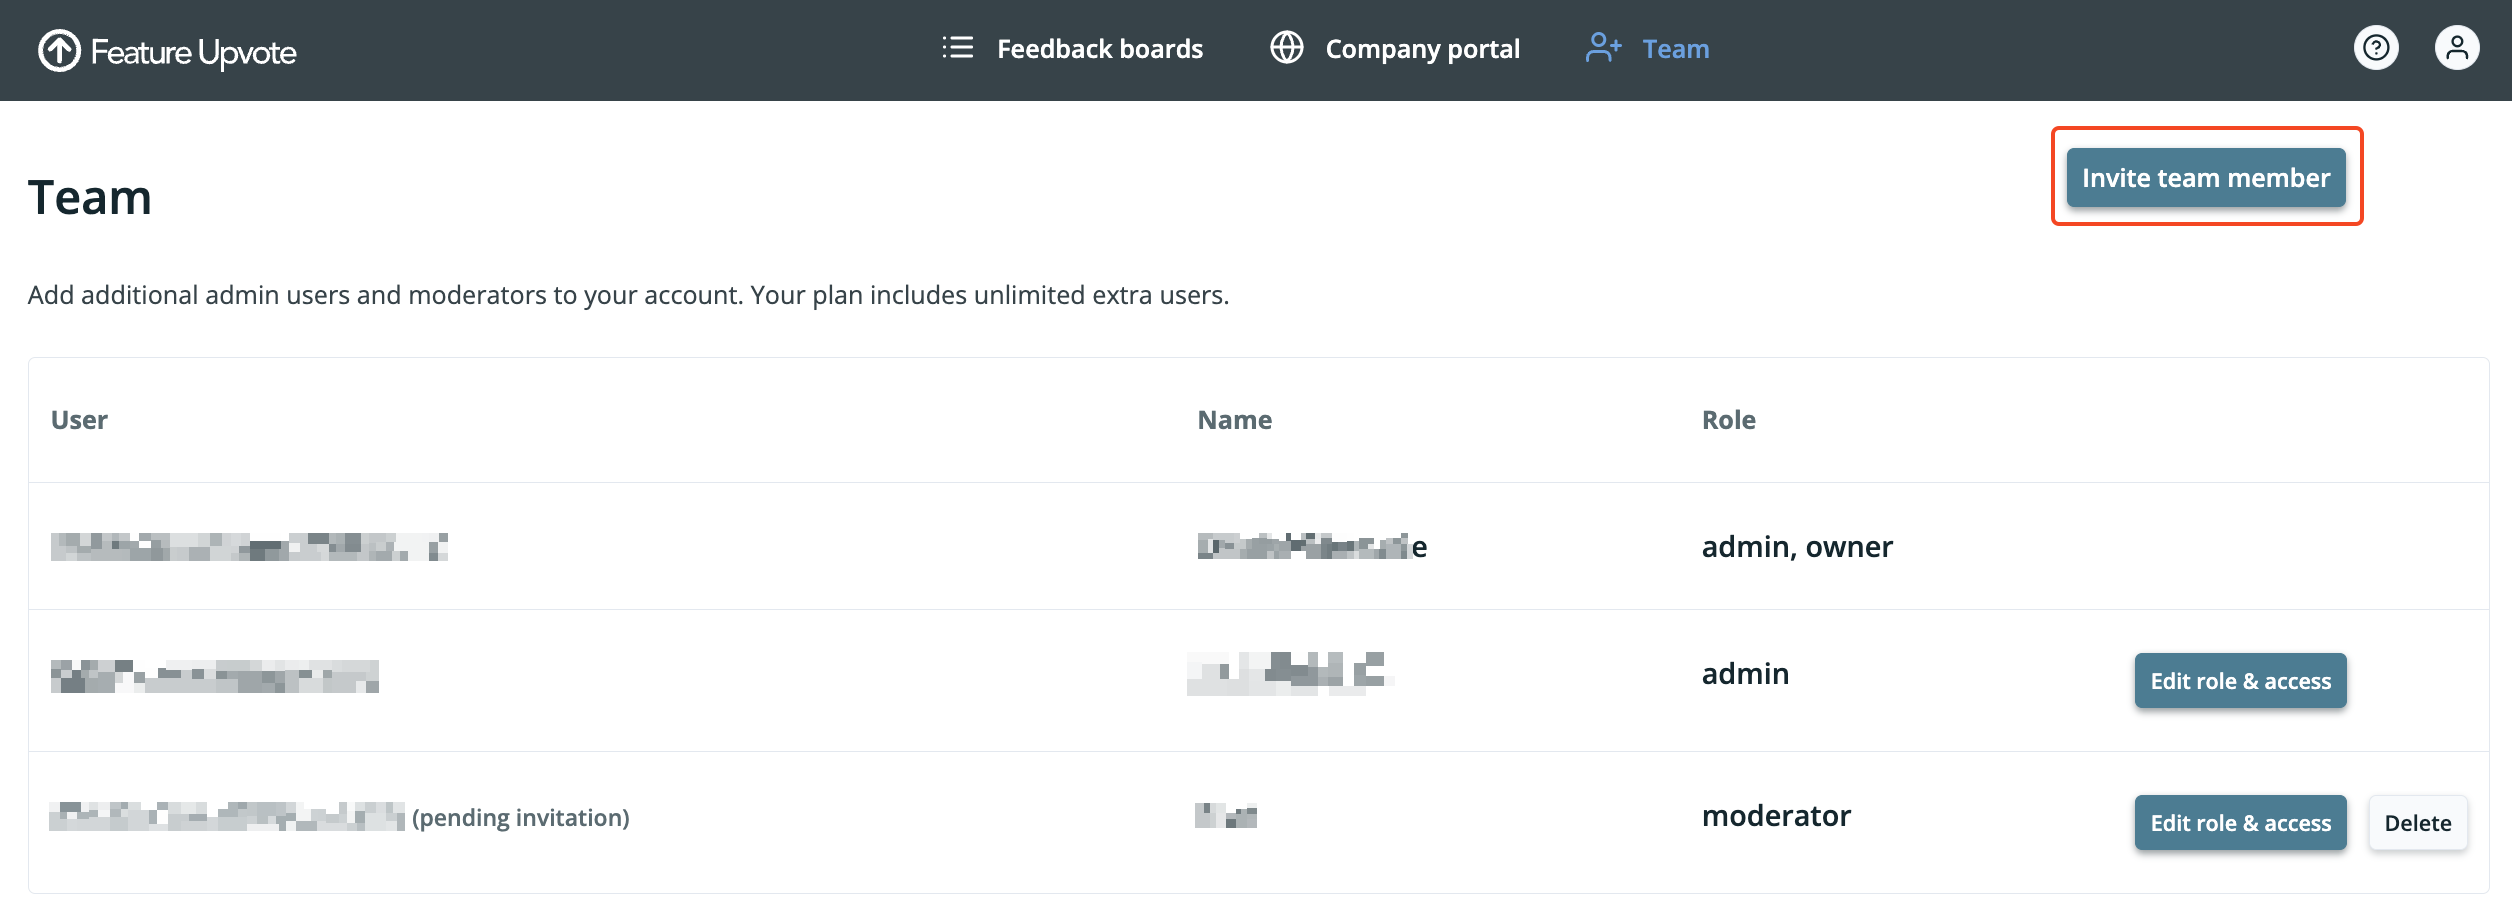Click the Role column header
This screenshot has width=2512, height=910.
point(1728,420)
